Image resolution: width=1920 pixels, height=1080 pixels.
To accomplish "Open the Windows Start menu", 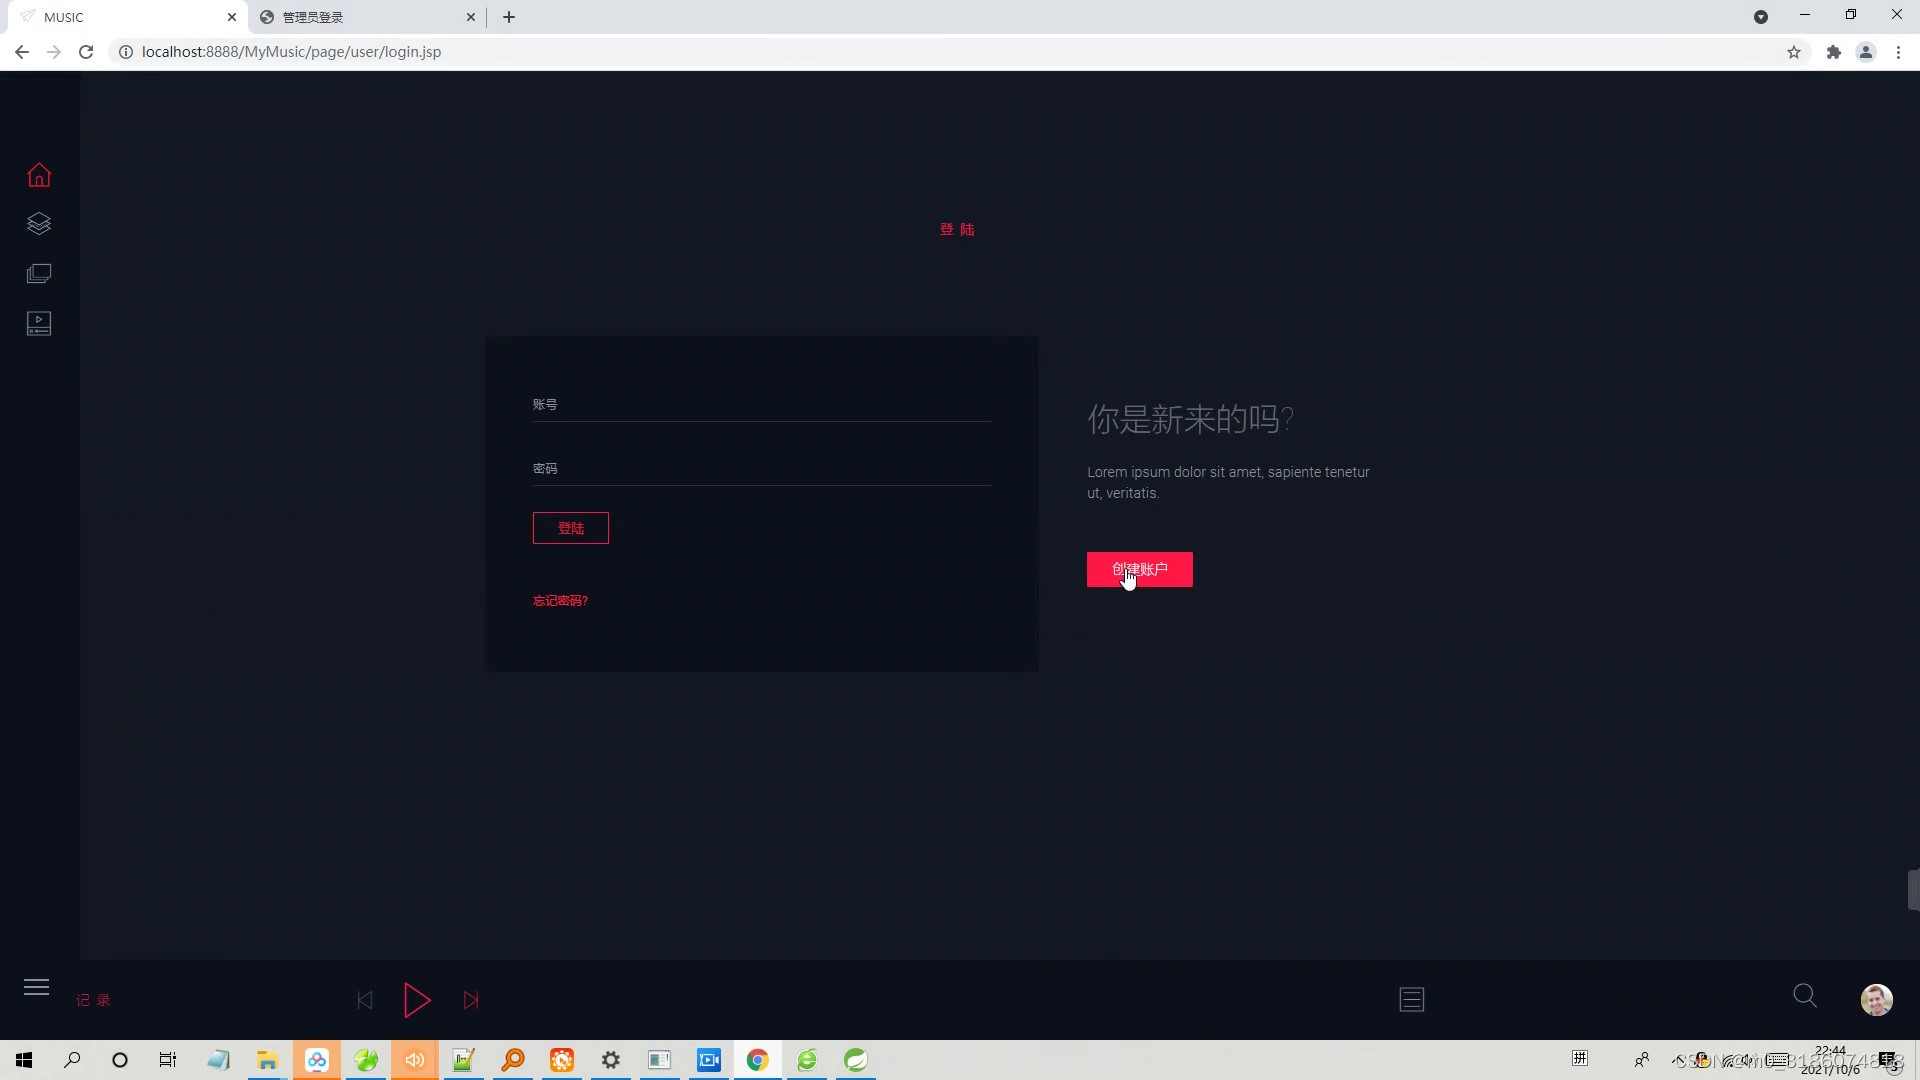I will [x=24, y=1060].
